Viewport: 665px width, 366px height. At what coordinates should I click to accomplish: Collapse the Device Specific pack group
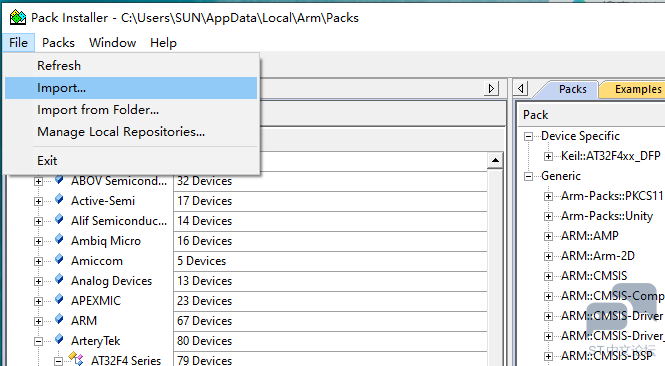coord(528,137)
